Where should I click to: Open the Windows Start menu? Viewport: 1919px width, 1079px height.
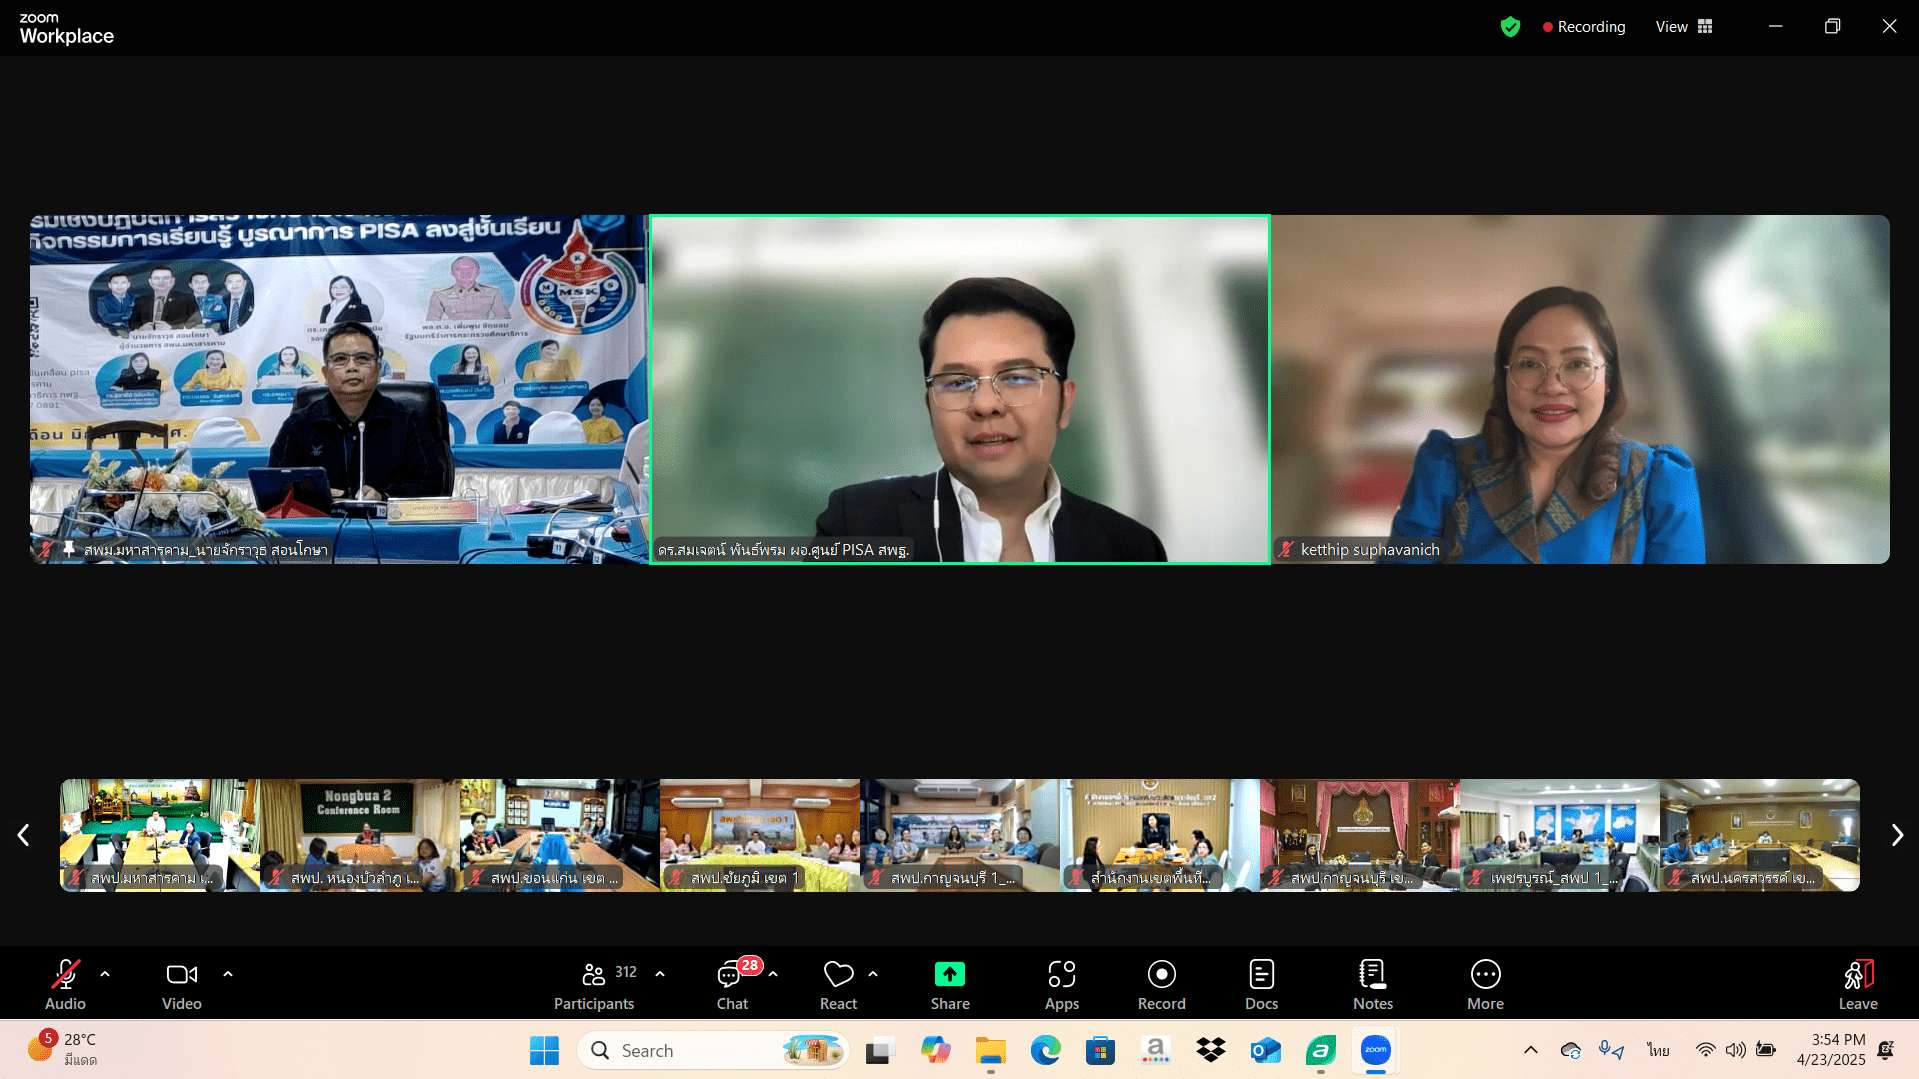[544, 1050]
